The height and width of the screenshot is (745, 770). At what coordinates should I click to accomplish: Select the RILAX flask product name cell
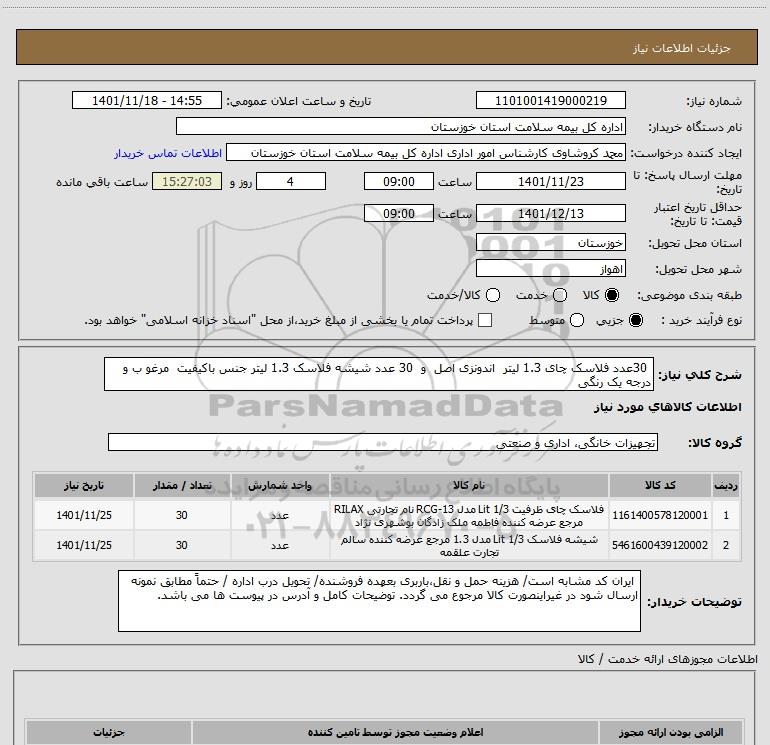pyautogui.click(x=468, y=515)
